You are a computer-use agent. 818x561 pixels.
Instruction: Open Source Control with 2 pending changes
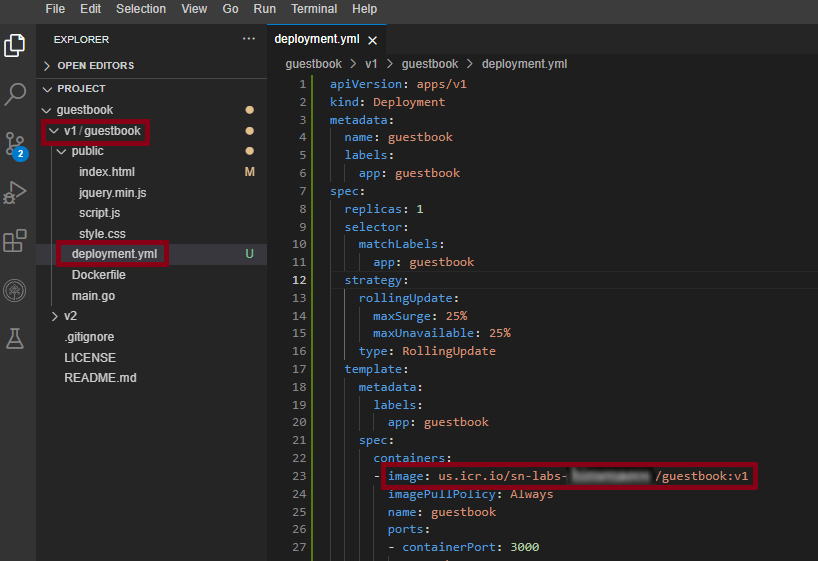(15, 144)
